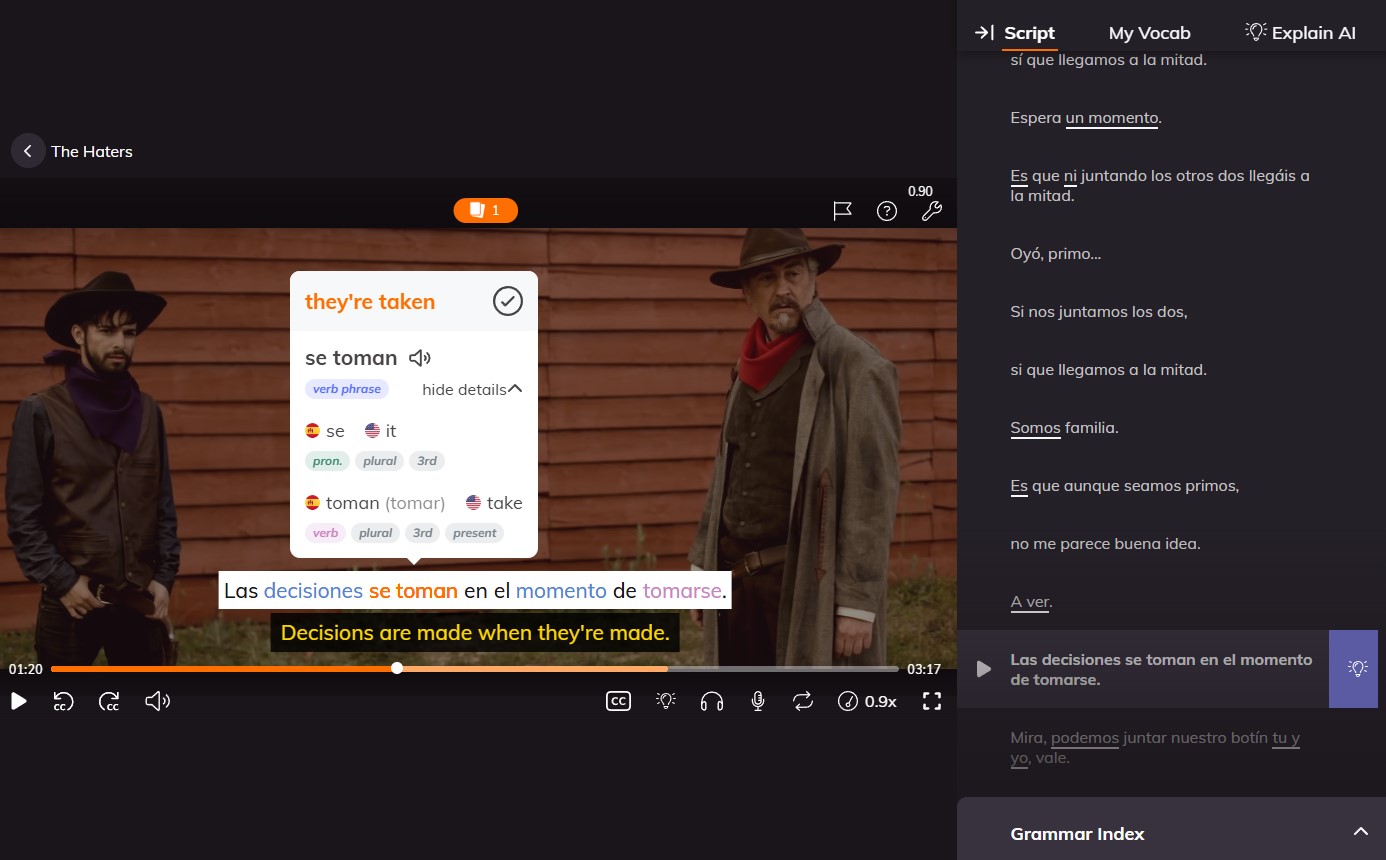1386x860 pixels.
Task: Rewind to previous caption
Action: tap(63, 702)
